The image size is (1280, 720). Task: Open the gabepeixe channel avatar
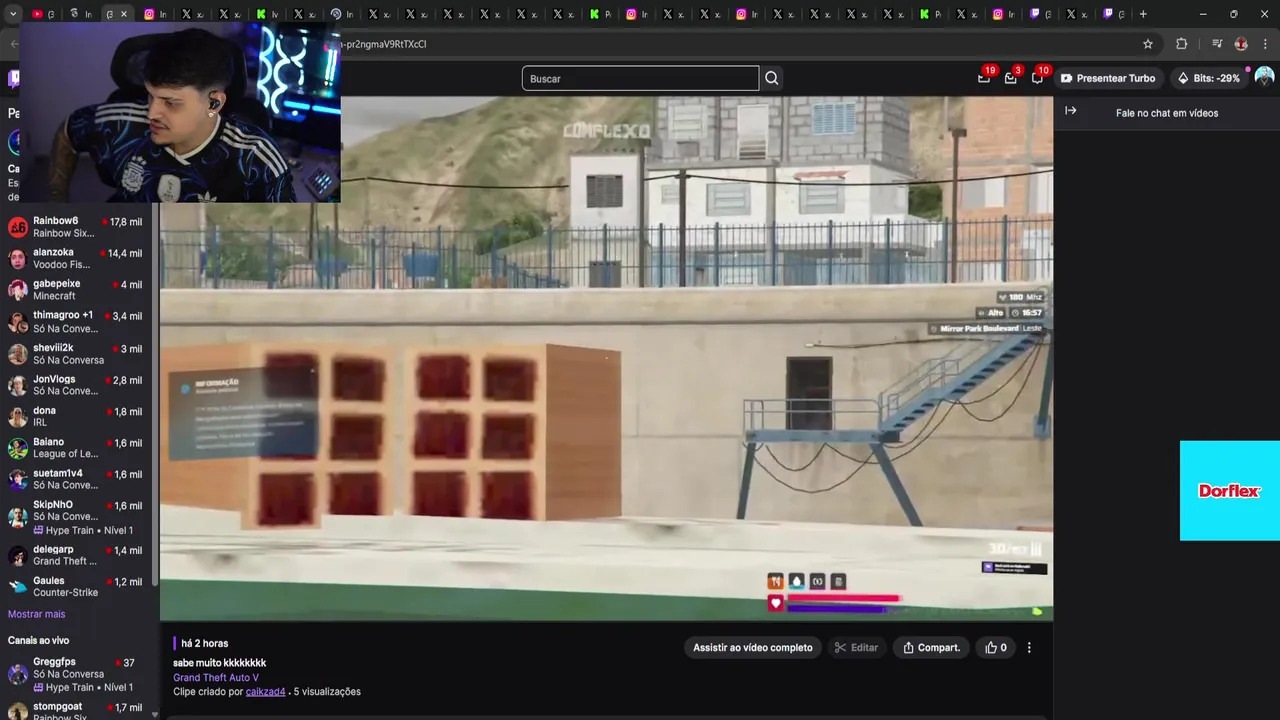tap(17, 290)
